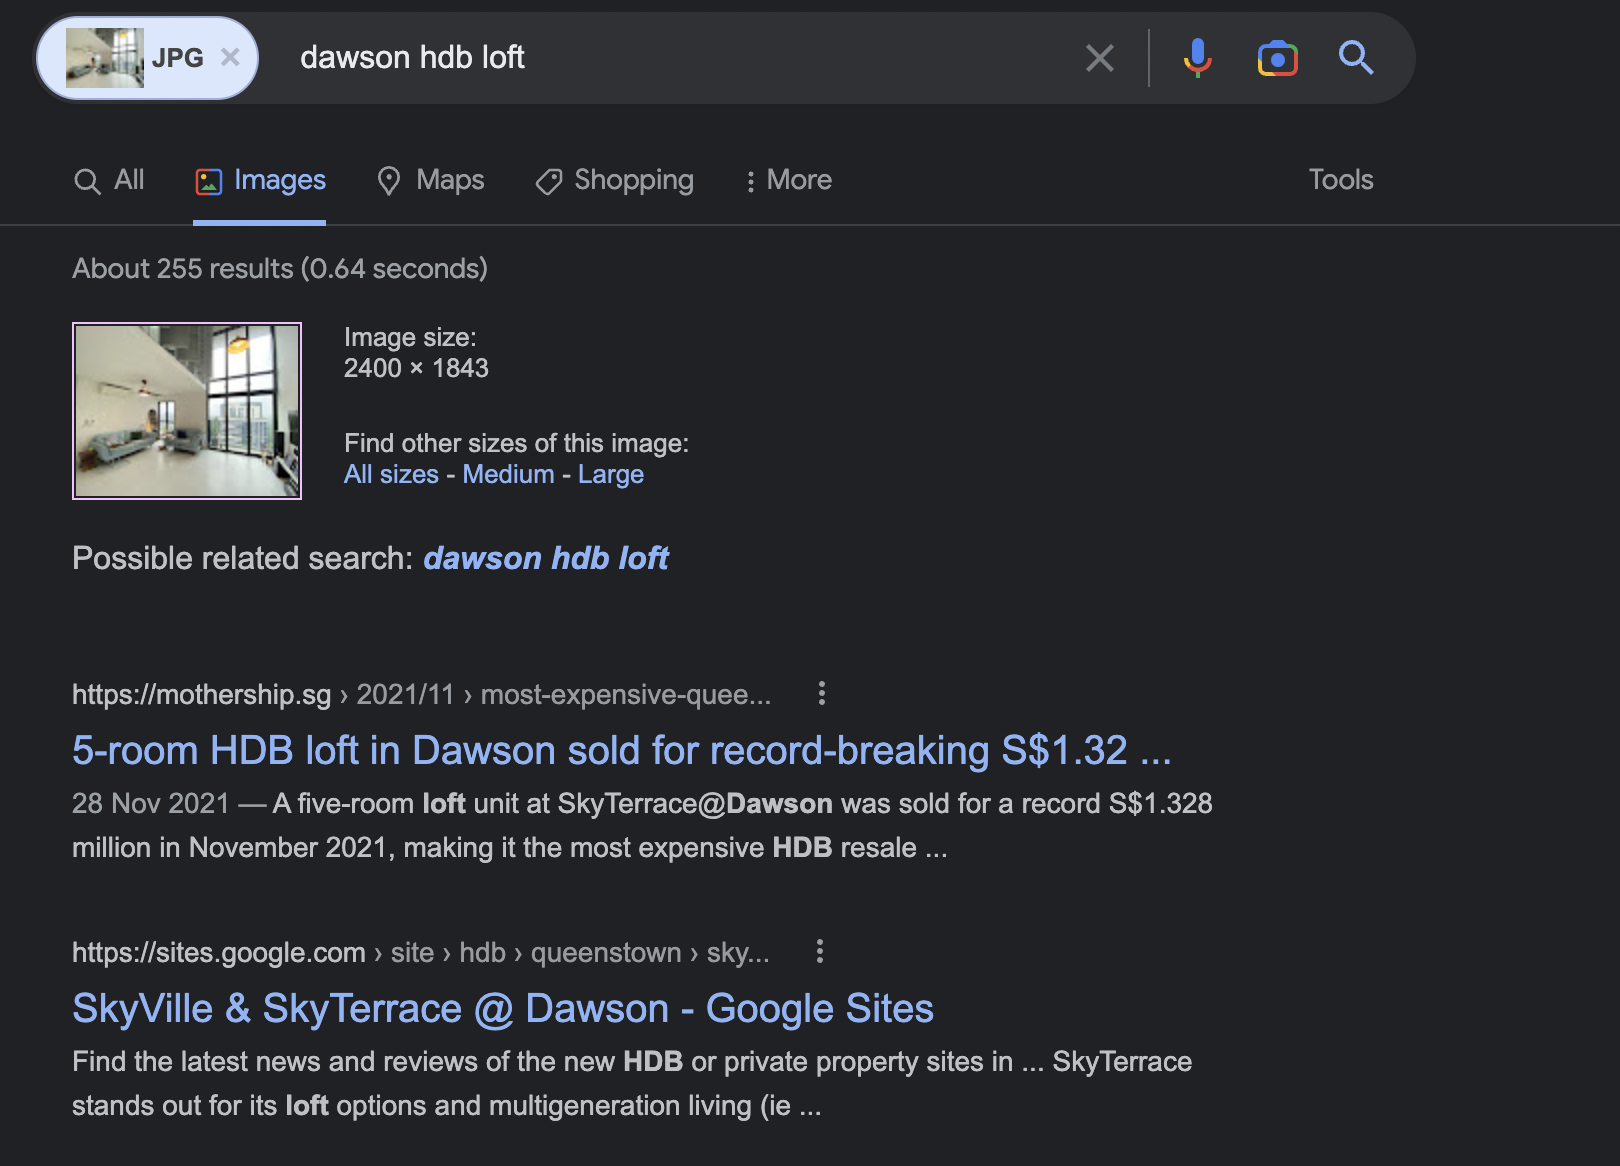Open the uploaded loft image thumbnail
This screenshot has width=1620, height=1166.
pos(187,411)
